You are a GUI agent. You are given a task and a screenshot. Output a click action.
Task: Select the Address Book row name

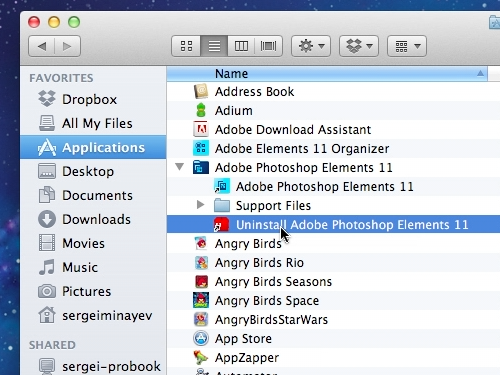click(255, 92)
